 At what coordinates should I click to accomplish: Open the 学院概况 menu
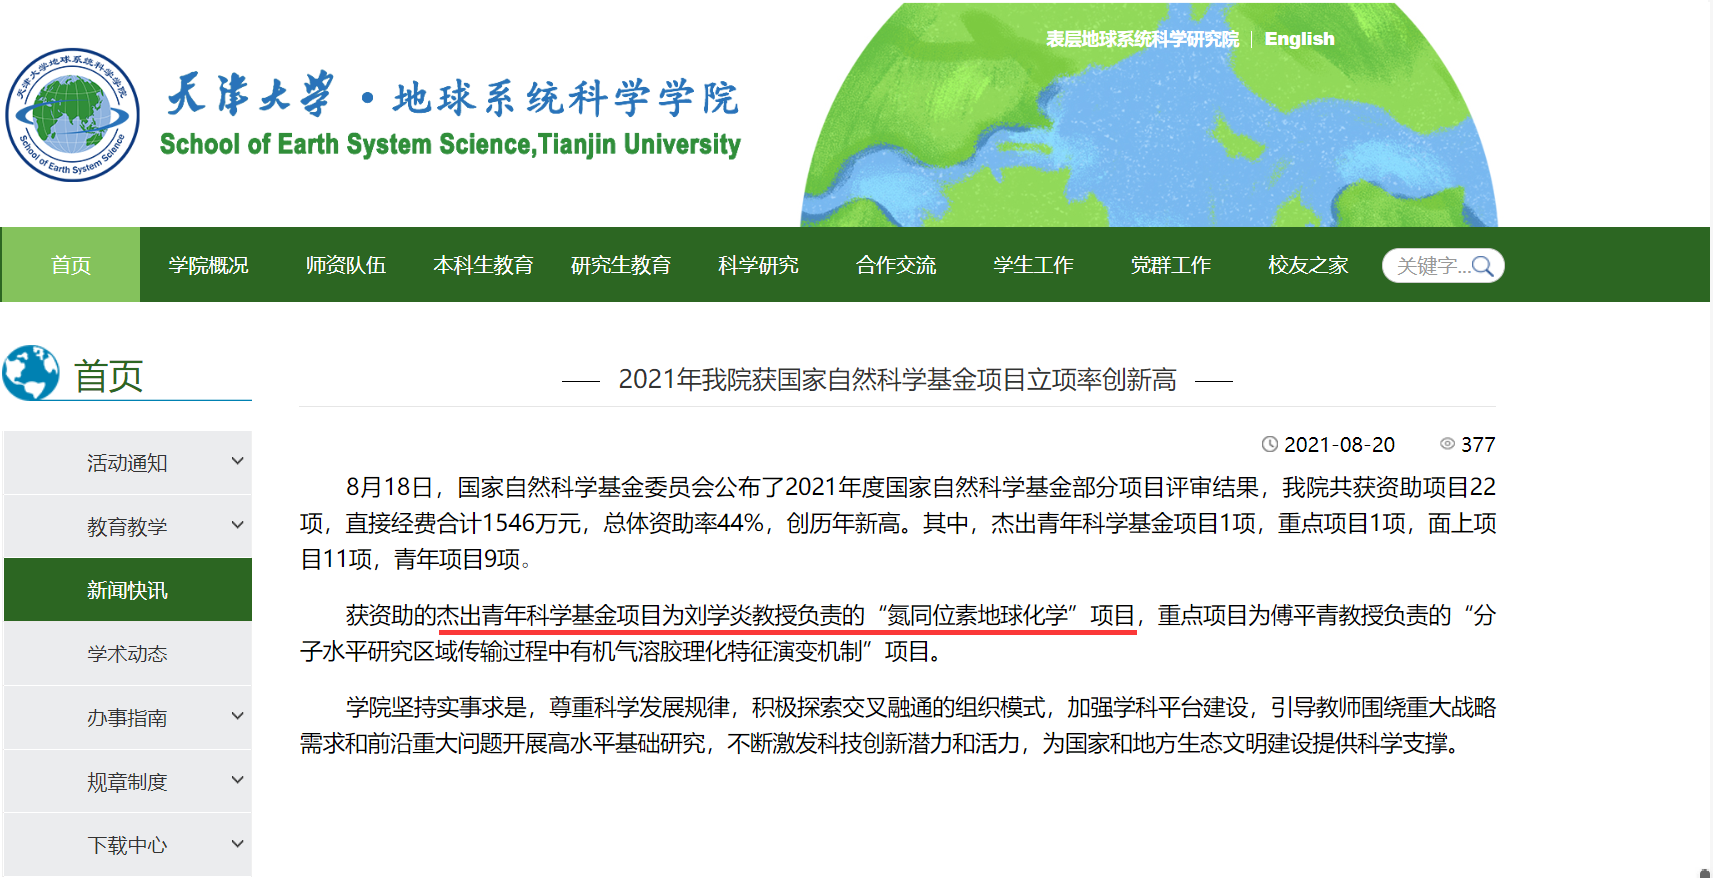[208, 265]
